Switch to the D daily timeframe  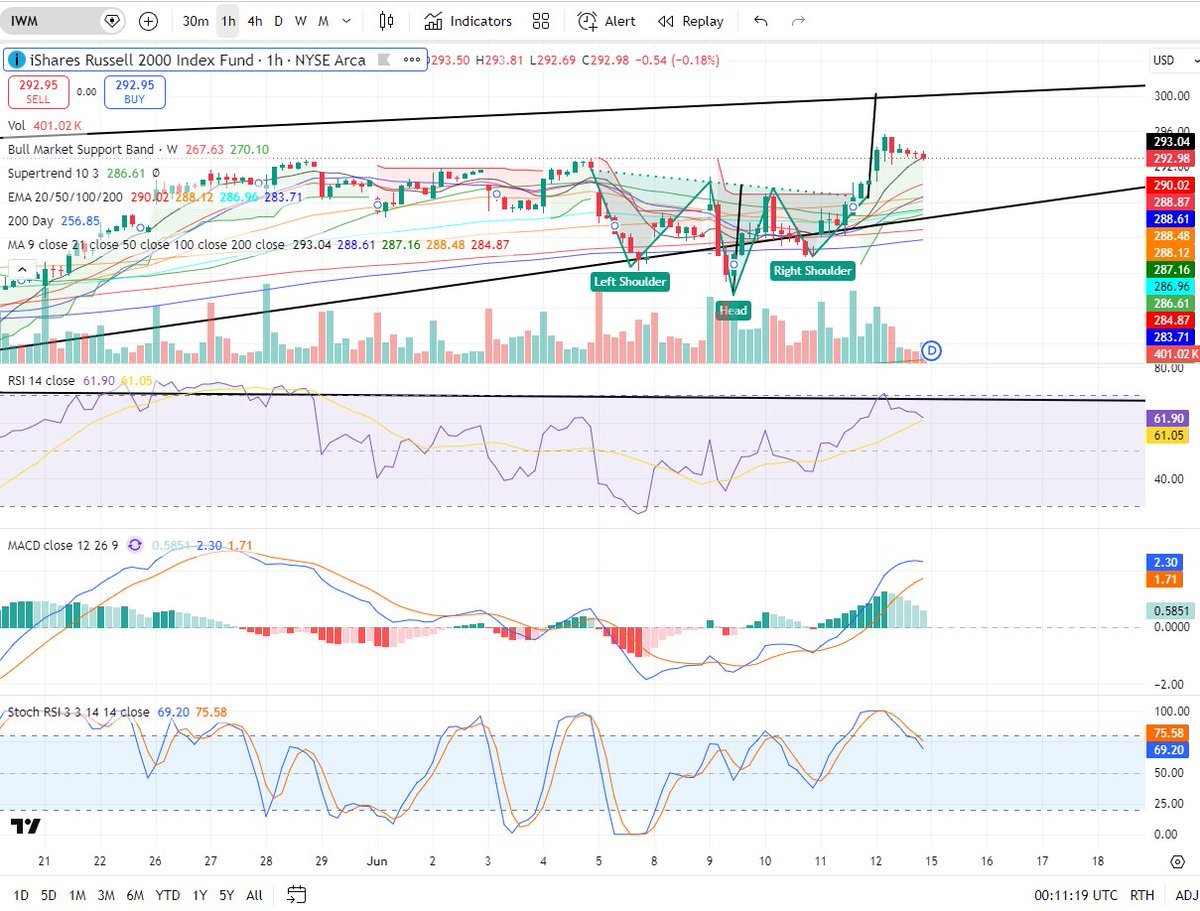(x=278, y=21)
